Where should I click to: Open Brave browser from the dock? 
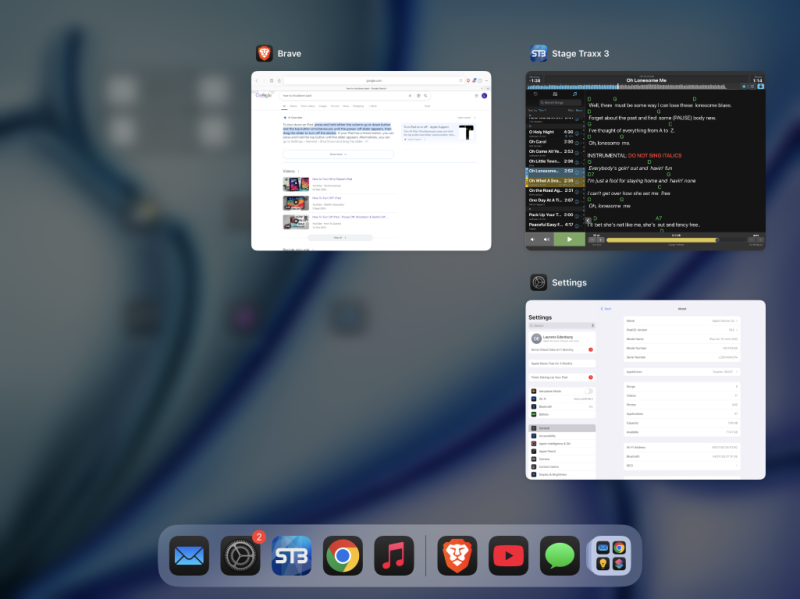[x=457, y=556]
